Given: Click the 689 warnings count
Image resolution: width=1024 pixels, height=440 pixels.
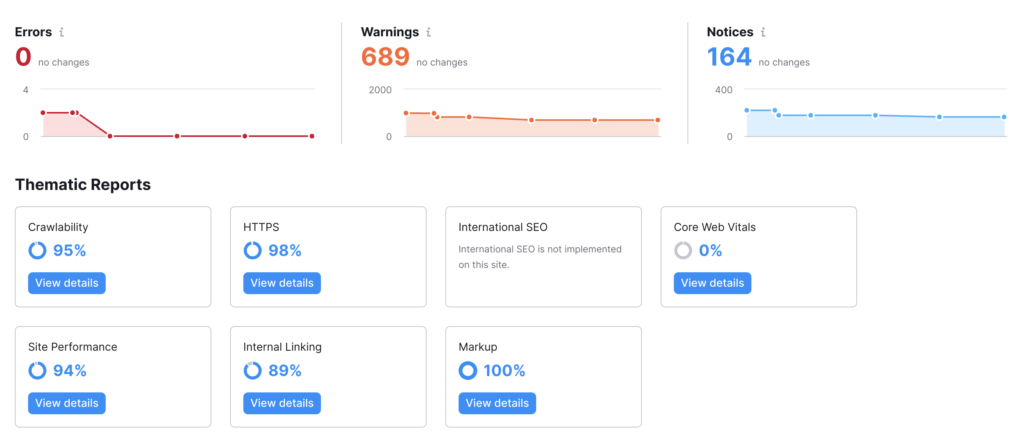Looking at the screenshot, I should 385,57.
